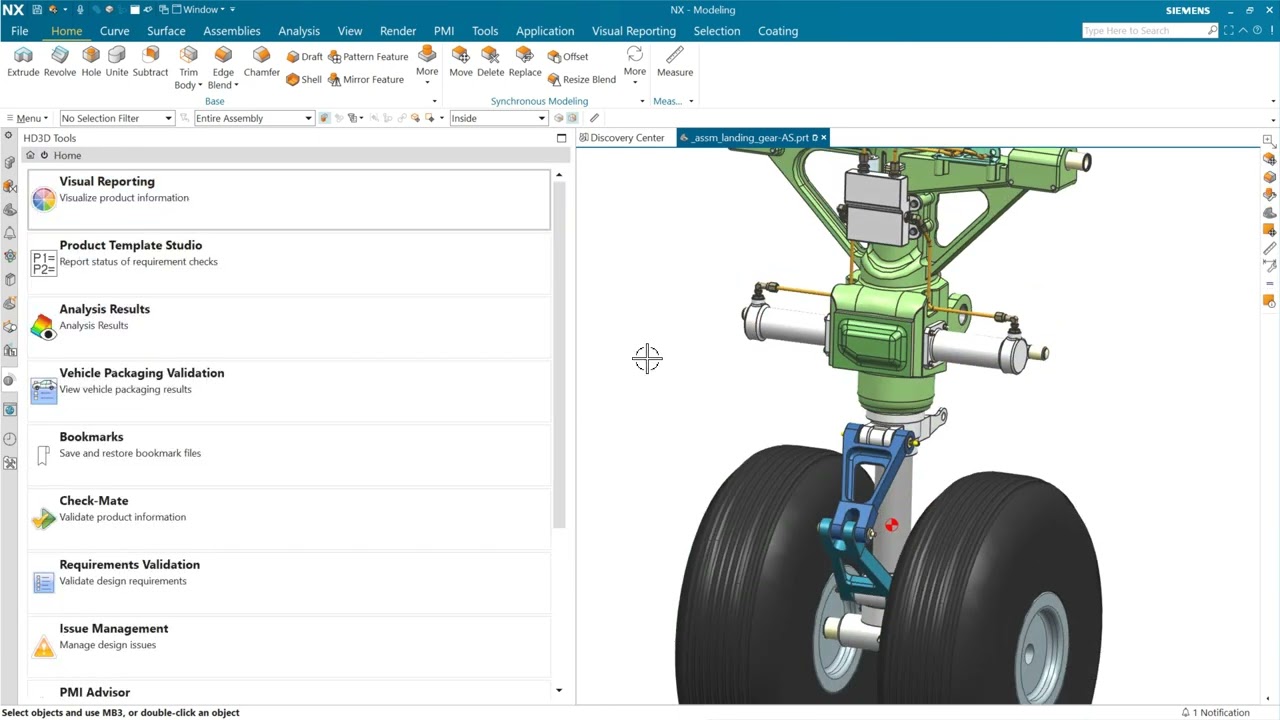1280x720 pixels.
Task: Click the Coating ribbon tab
Action: point(778,31)
